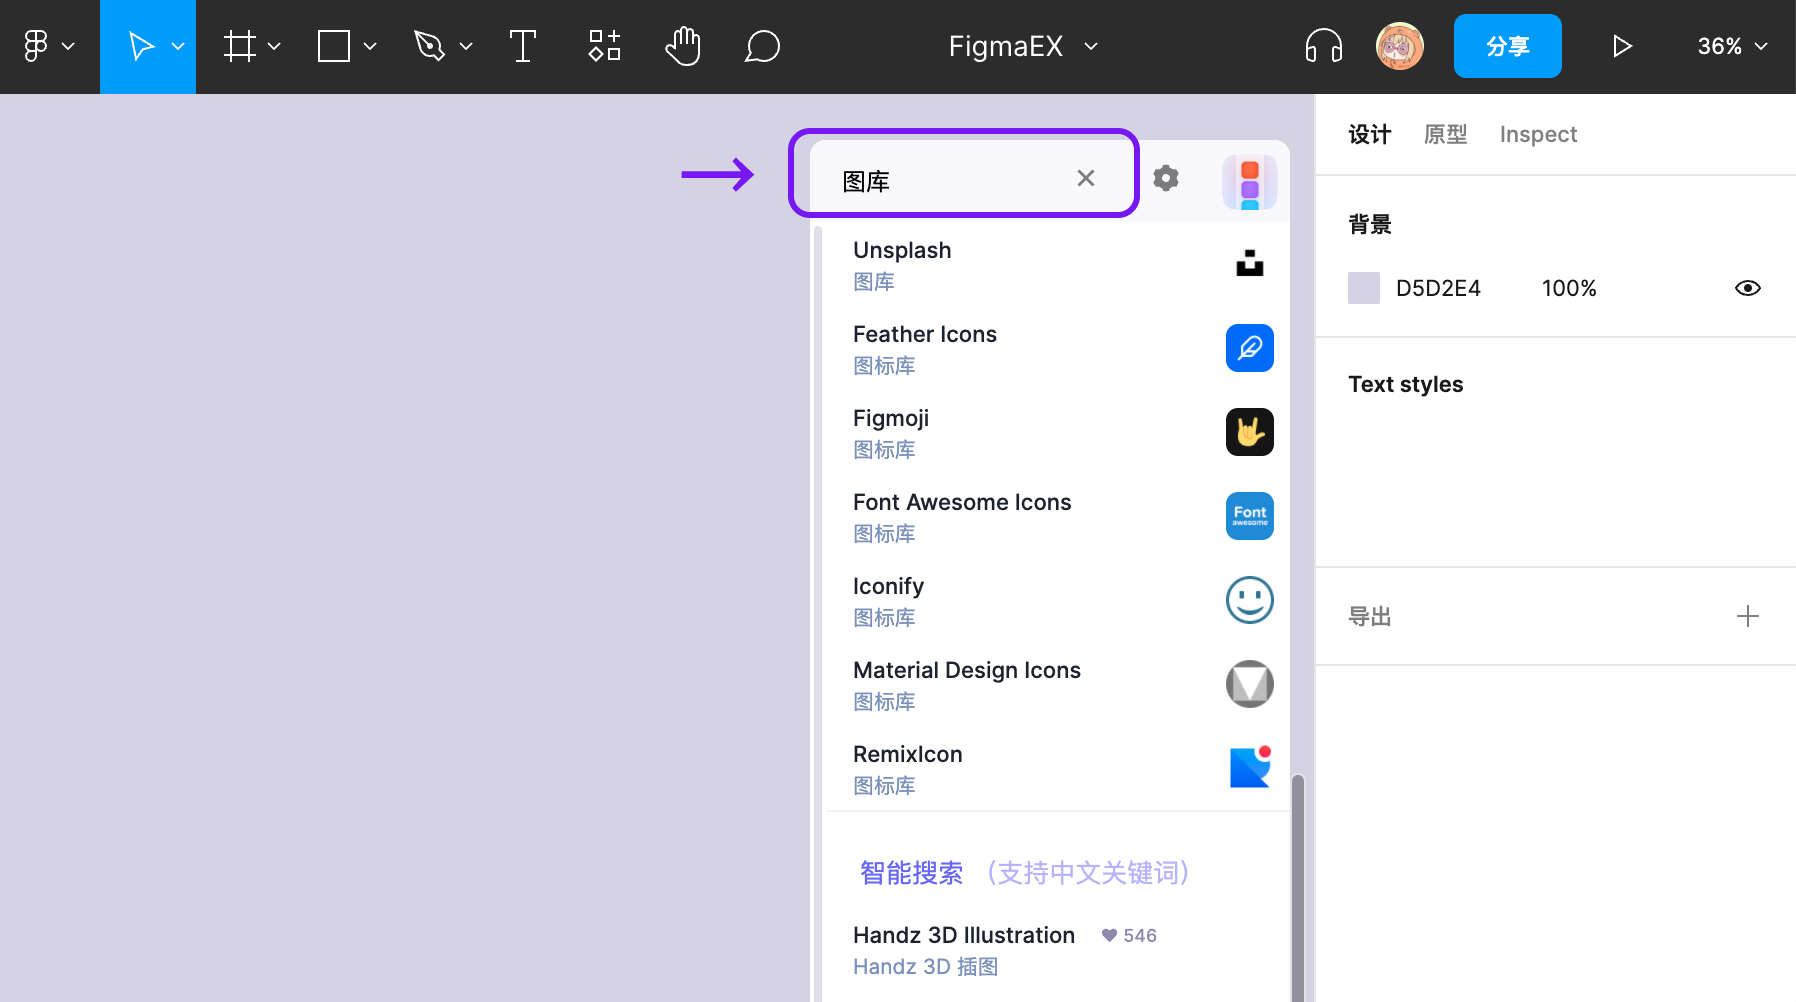1796x1002 pixels.
Task: Select the Text tool
Action: [x=523, y=46]
